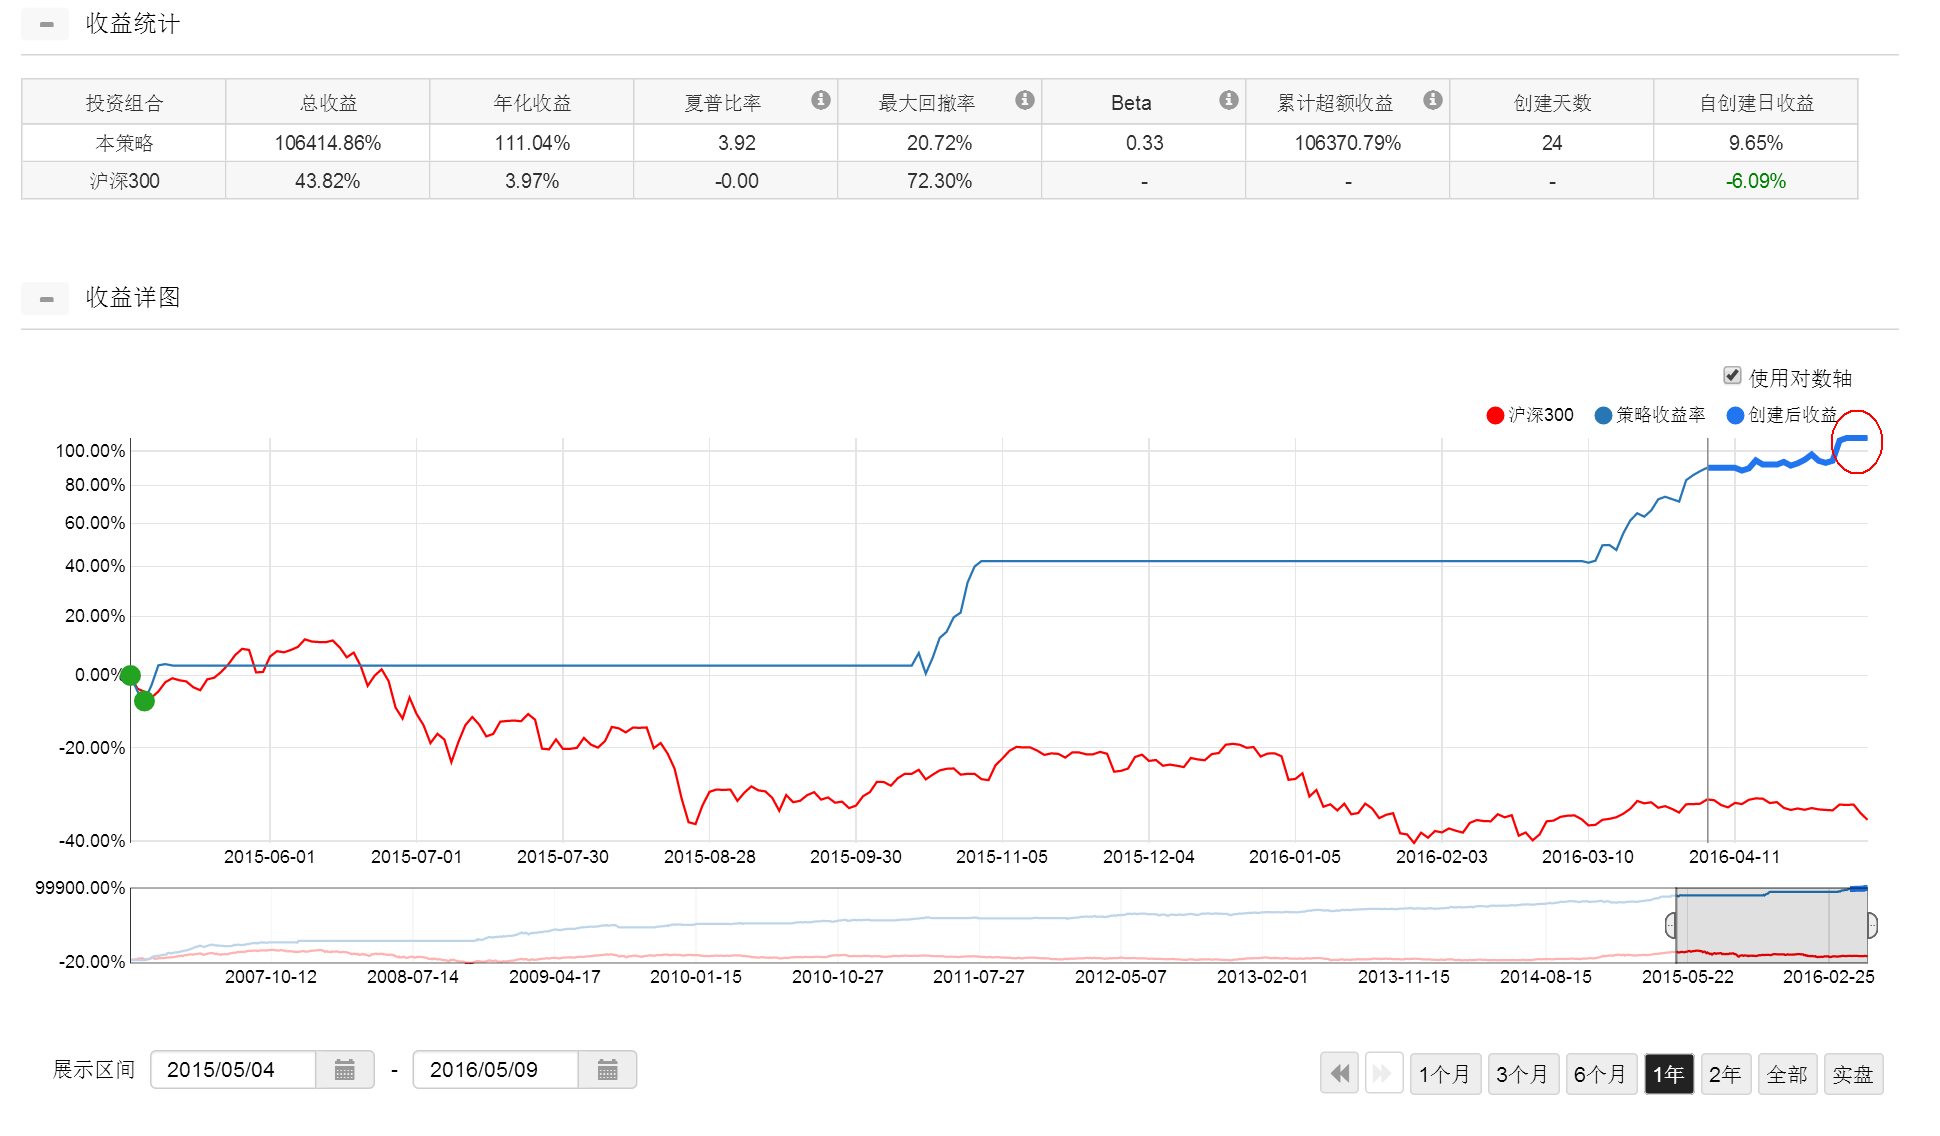The width and height of the screenshot is (1940, 1136).
Task: Open the end date calendar picker
Action: [x=607, y=1070]
